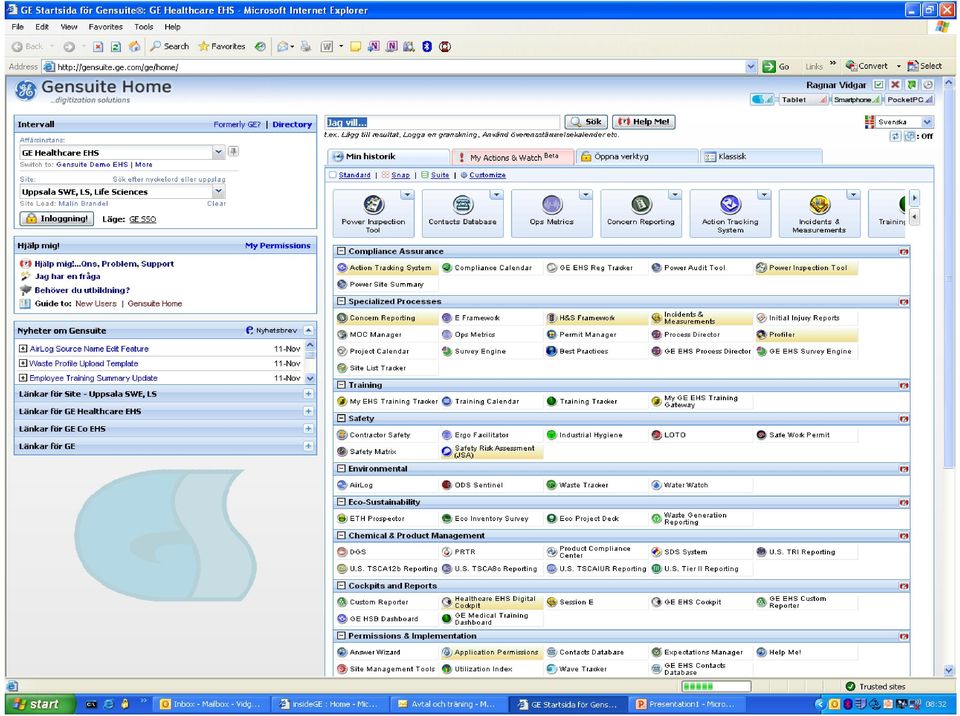Click the Help Me! button
This screenshot has height=716, width=960.
click(x=643, y=122)
